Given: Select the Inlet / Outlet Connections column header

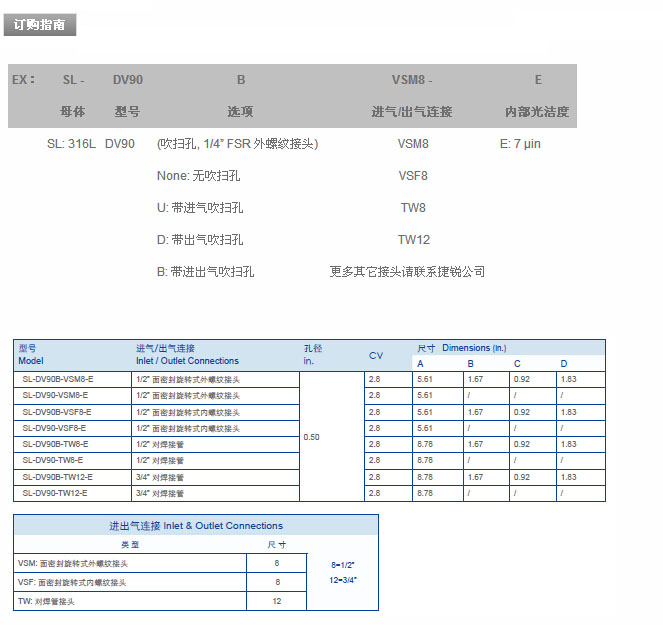Looking at the screenshot, I should [x=187, y=355].
